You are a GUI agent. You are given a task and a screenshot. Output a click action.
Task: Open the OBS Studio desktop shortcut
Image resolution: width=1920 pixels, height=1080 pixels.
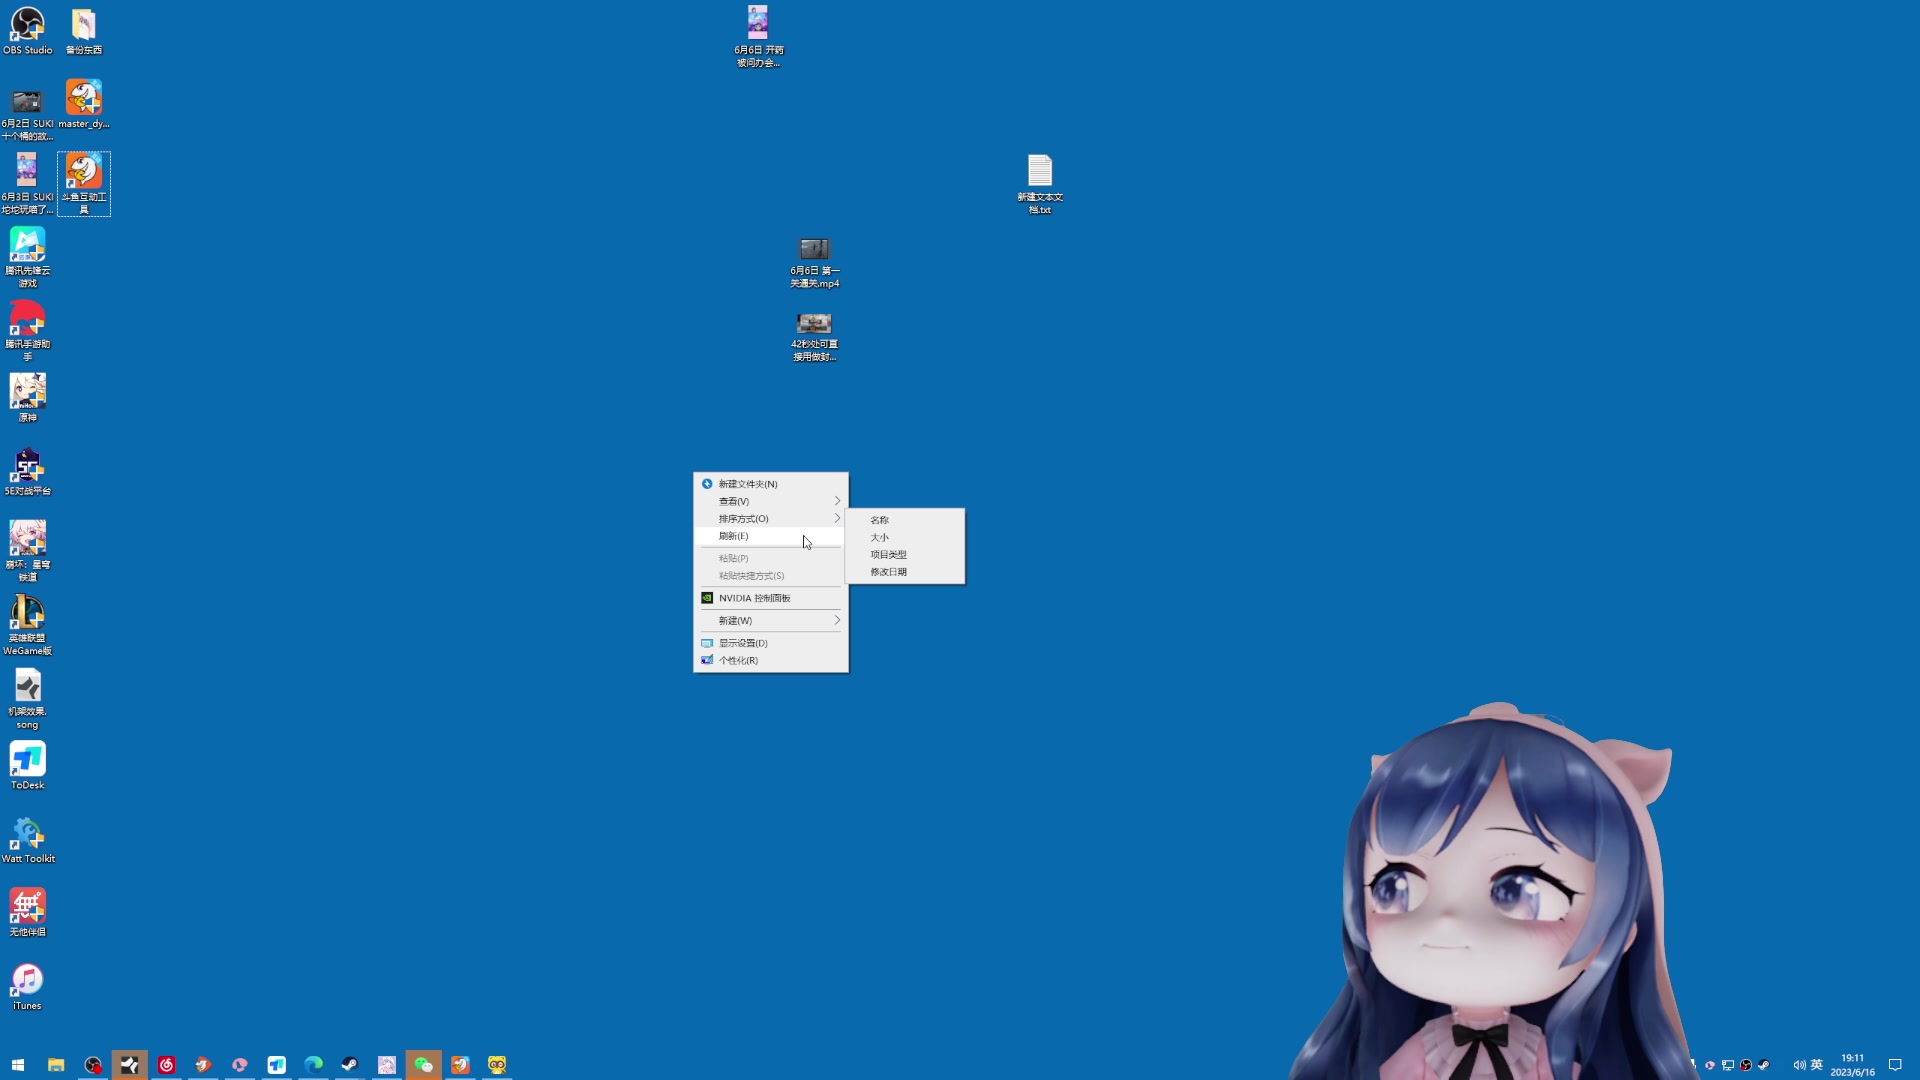[x=27, y=25]
